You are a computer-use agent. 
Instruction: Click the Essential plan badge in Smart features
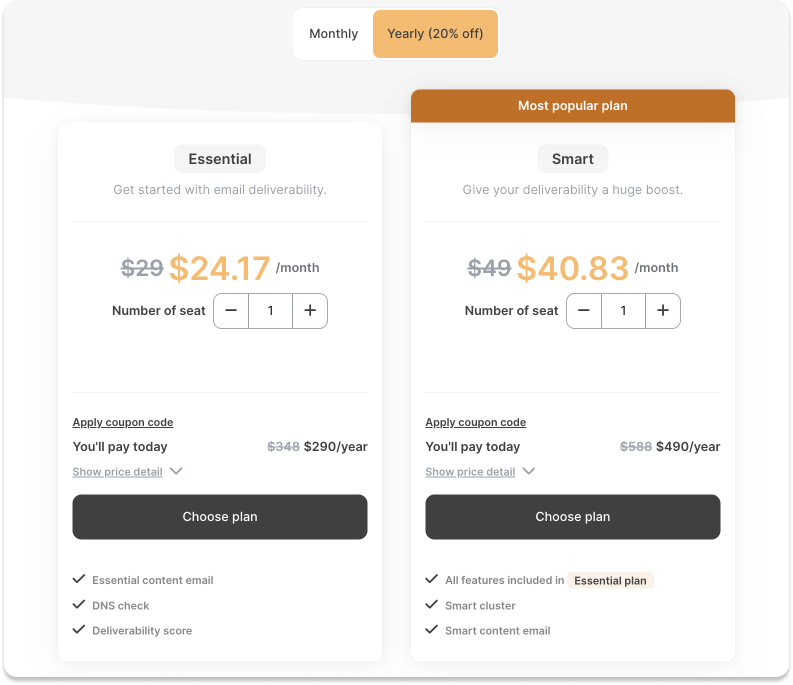coord(610,580)
